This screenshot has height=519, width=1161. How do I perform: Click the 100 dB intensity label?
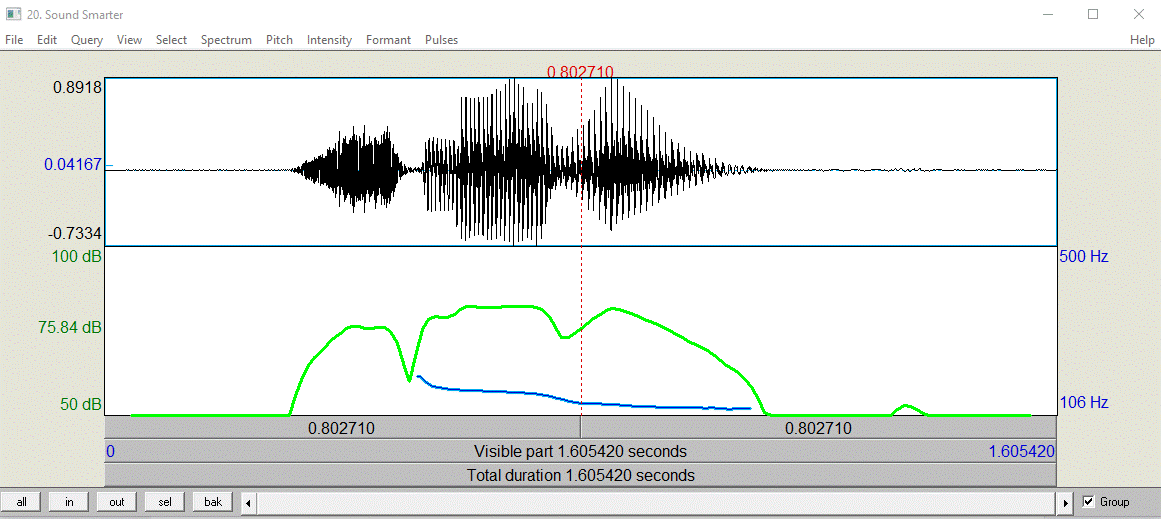pos(76,257)
